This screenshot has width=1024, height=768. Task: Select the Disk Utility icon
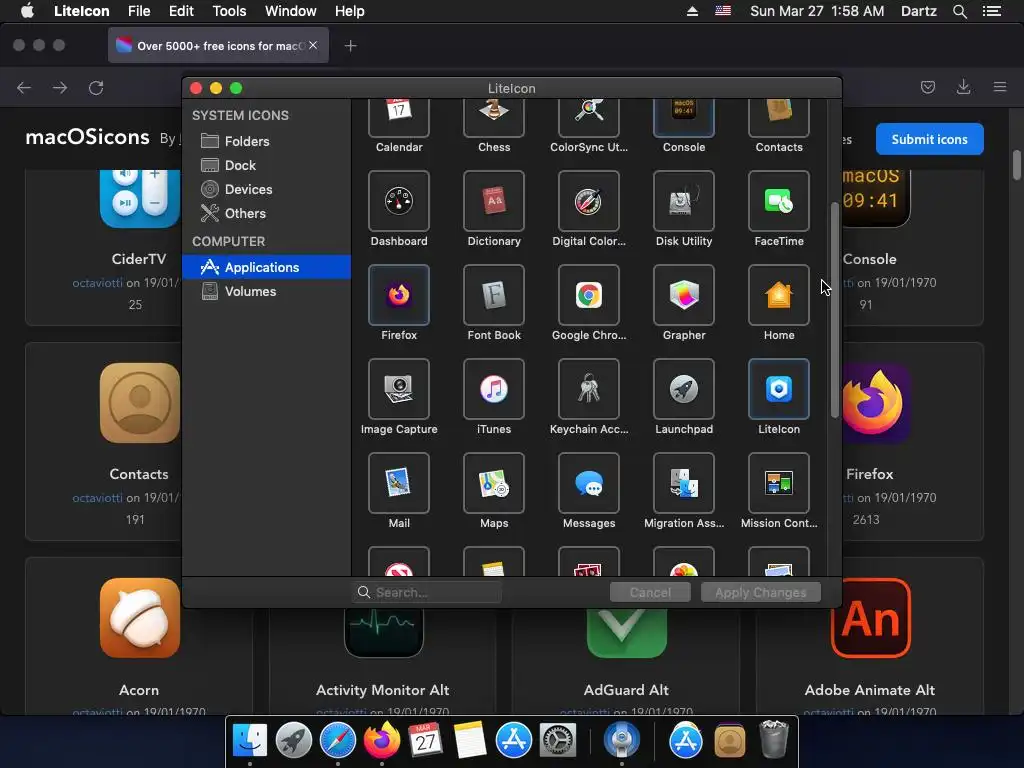click(684, 201)
